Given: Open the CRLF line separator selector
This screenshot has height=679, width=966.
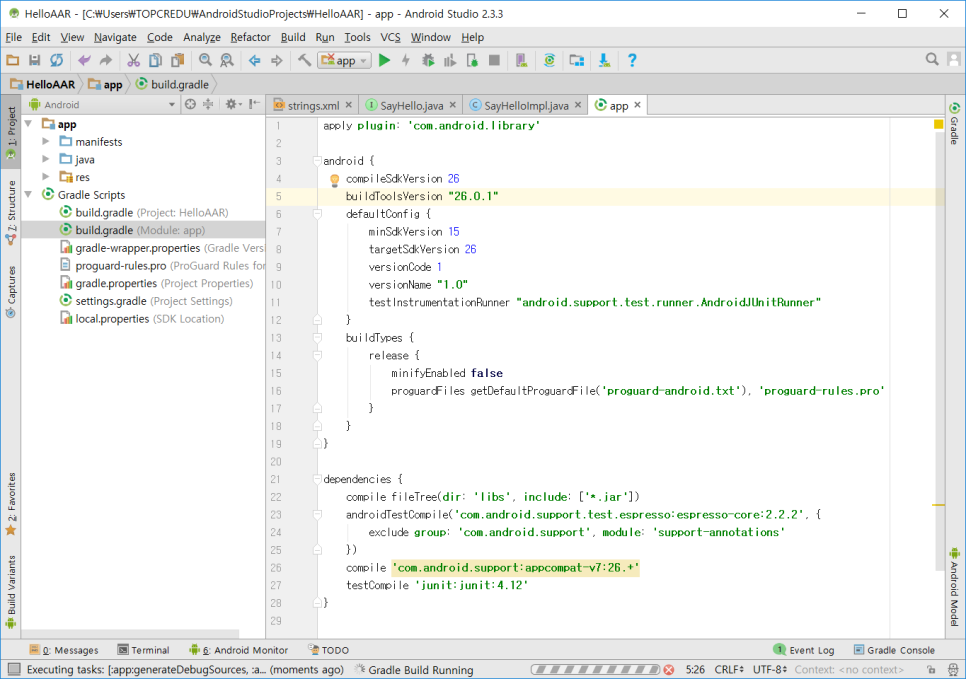Looking at the screenshot, I should (729, 669).
